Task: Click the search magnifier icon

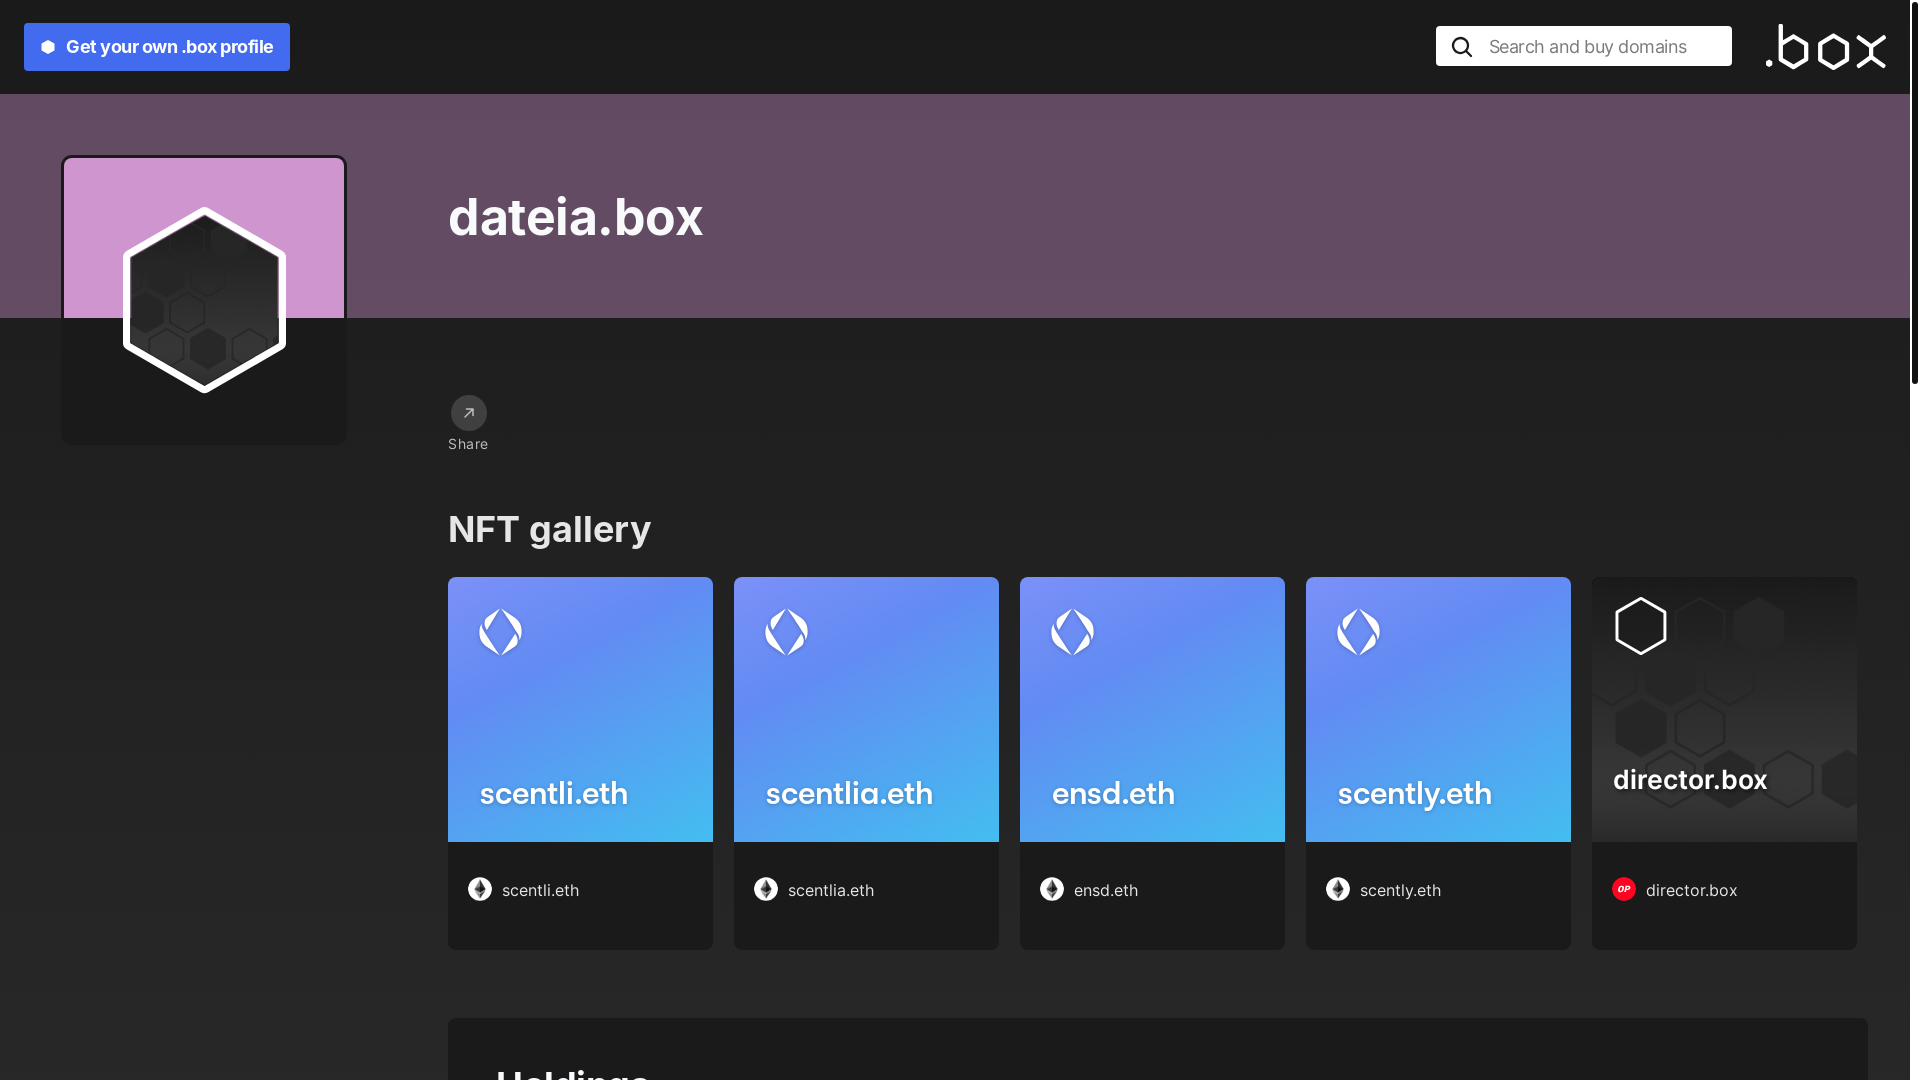Action: 1462,47
